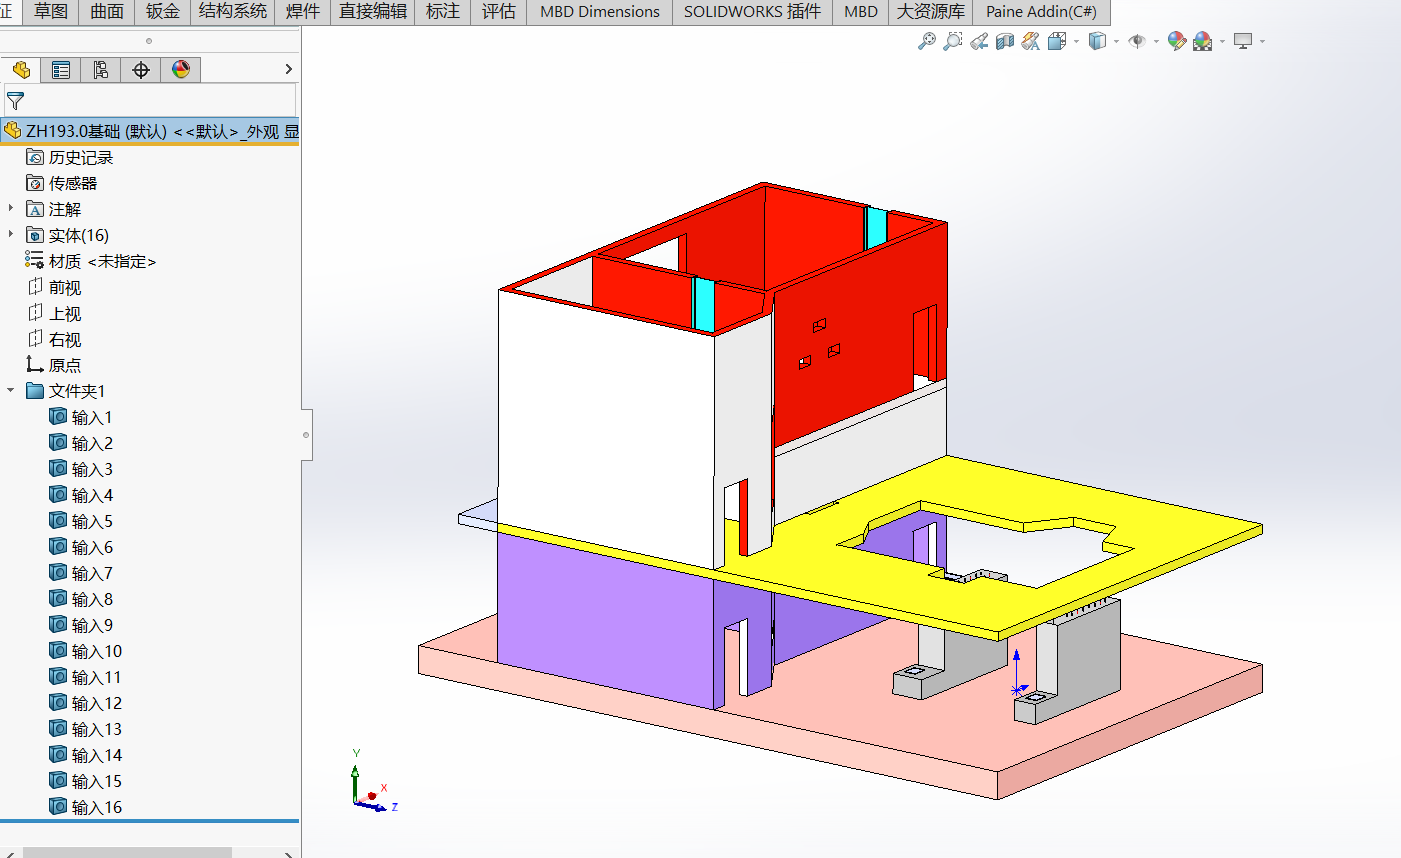Image resolution: width=1401 pixels, height=858 pixels.
Task: Collapse the 文件夹1 folder
Action: 11,391
